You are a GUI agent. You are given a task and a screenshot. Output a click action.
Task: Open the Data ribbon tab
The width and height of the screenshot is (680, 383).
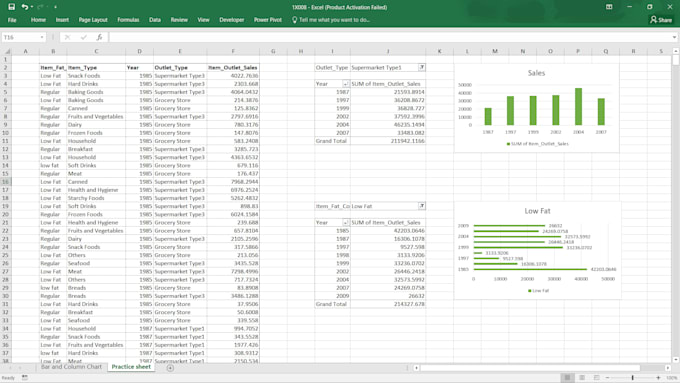pyautogui.click(x=155, y=20)
